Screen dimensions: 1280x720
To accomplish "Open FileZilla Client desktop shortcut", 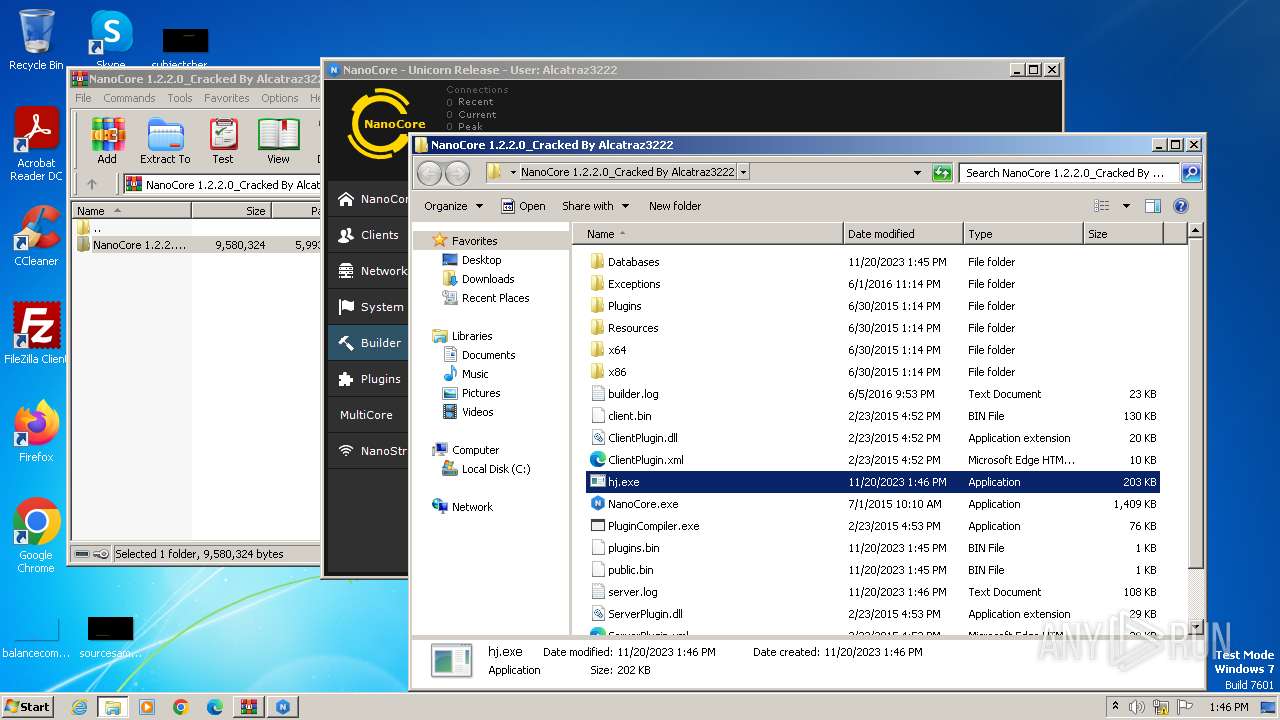I will 36,334.
